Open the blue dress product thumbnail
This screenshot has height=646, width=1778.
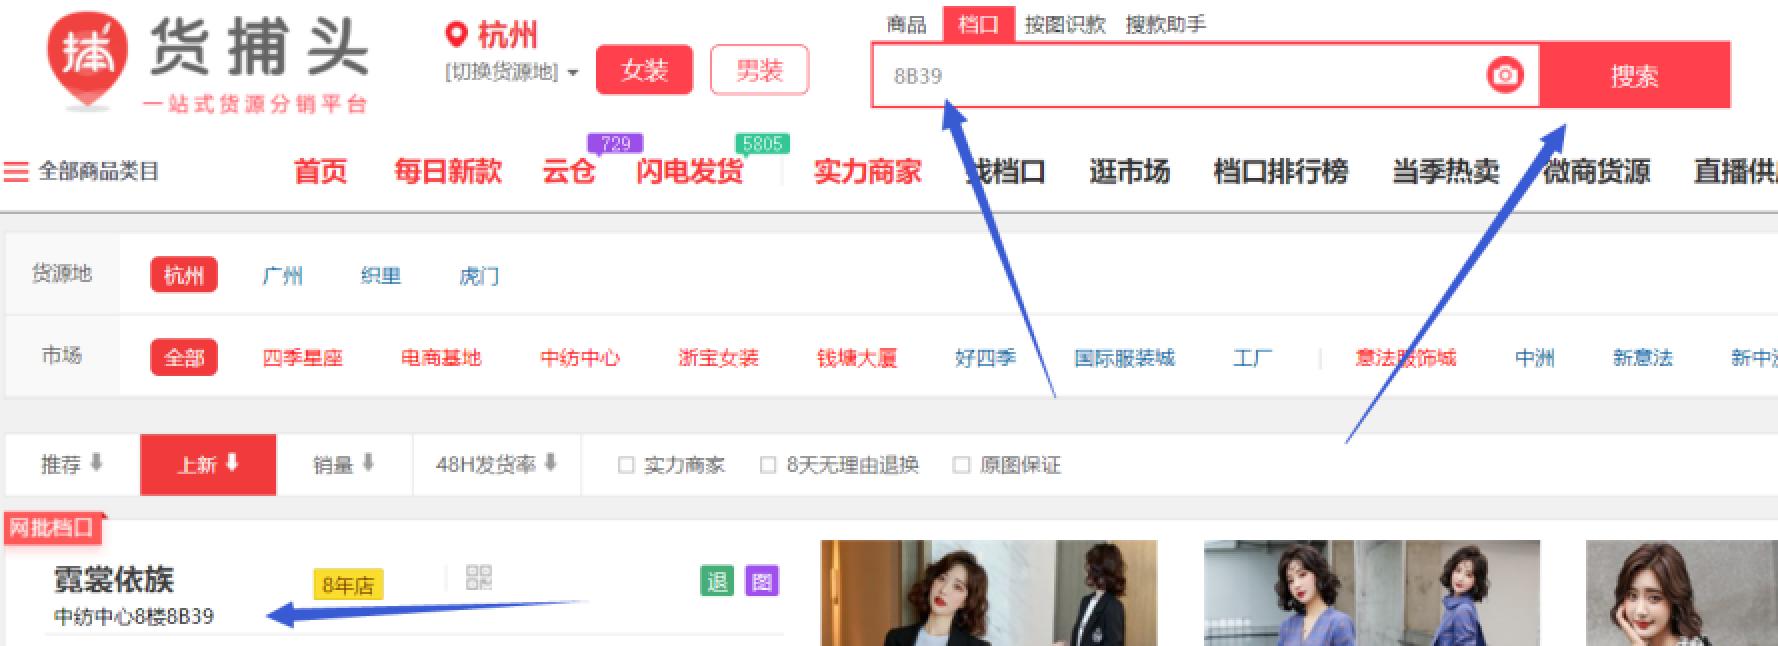coord(1372,593)
